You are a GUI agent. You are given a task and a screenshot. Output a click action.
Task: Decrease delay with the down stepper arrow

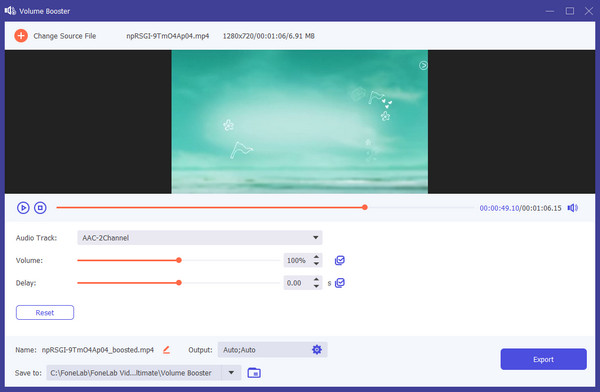click(316, 286)
